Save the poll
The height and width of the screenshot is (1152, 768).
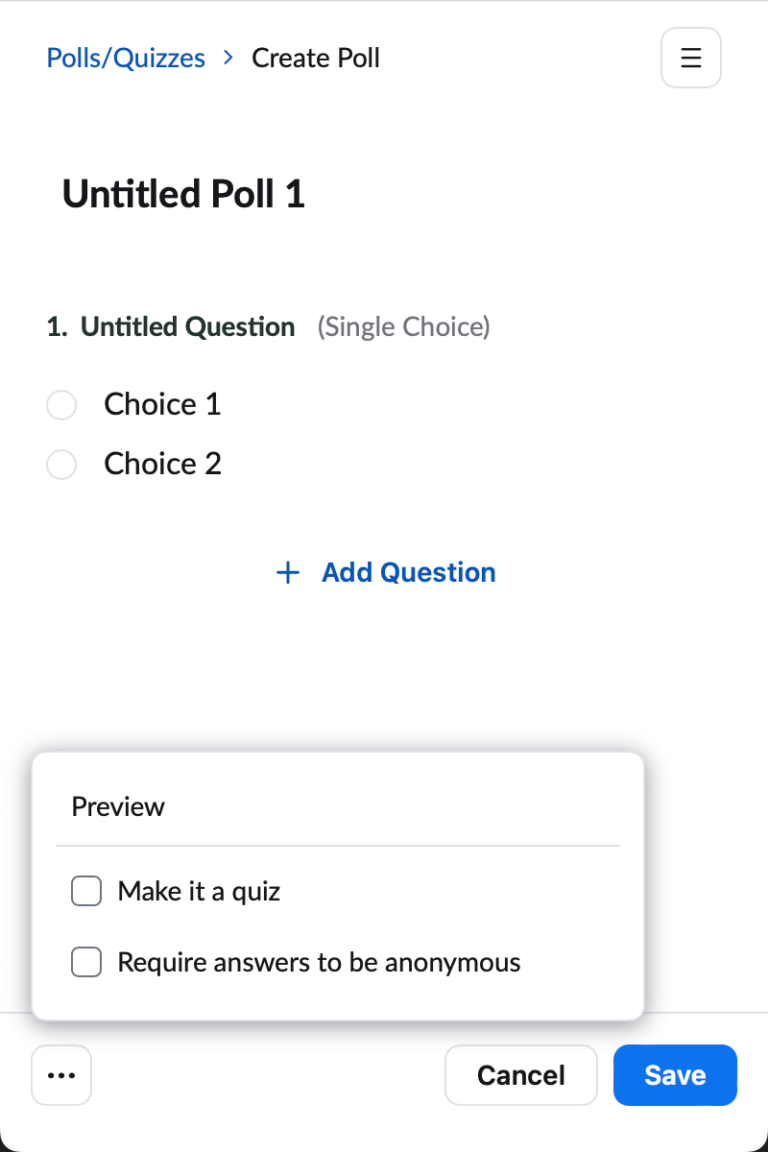[675, 1075]
